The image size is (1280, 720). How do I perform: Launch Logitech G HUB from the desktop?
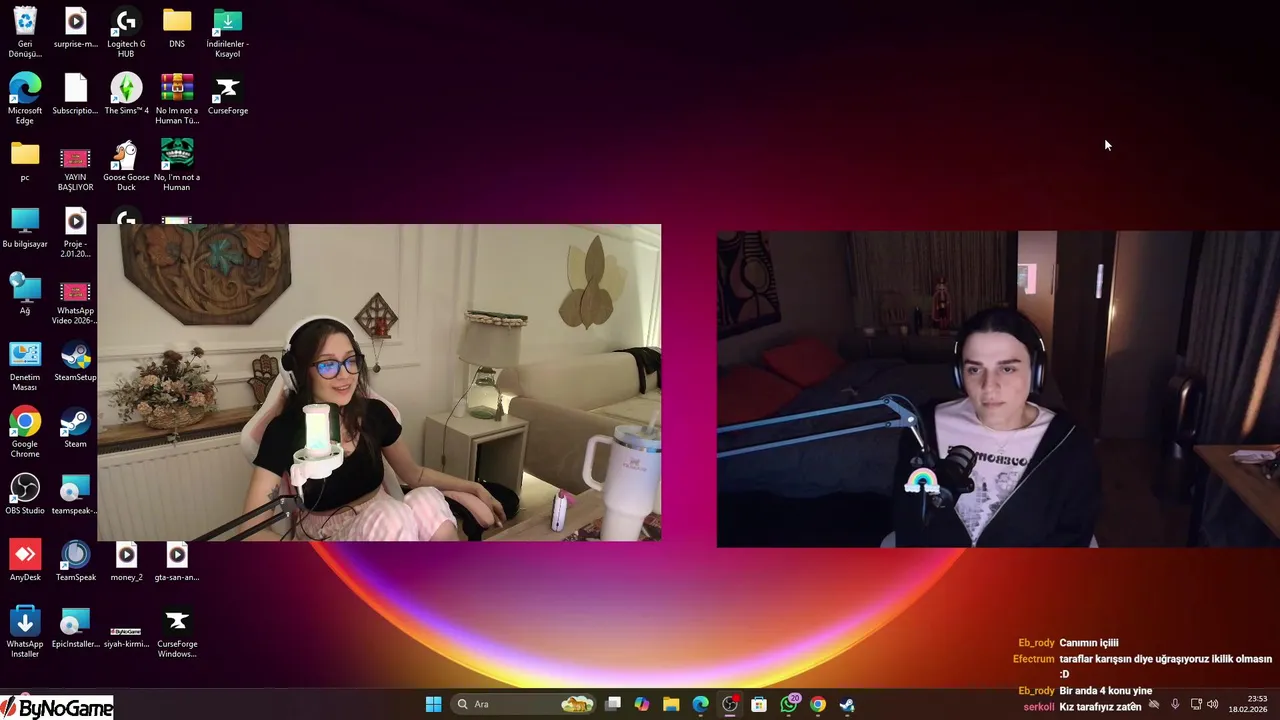pos(126,32)
